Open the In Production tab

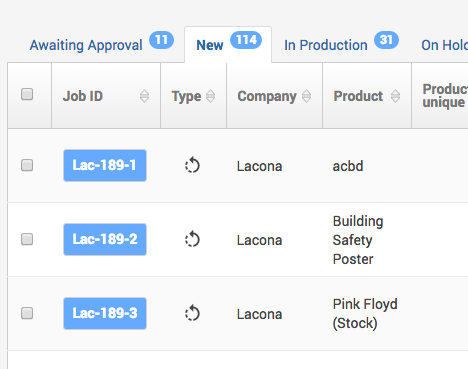(x=326, y=45)
